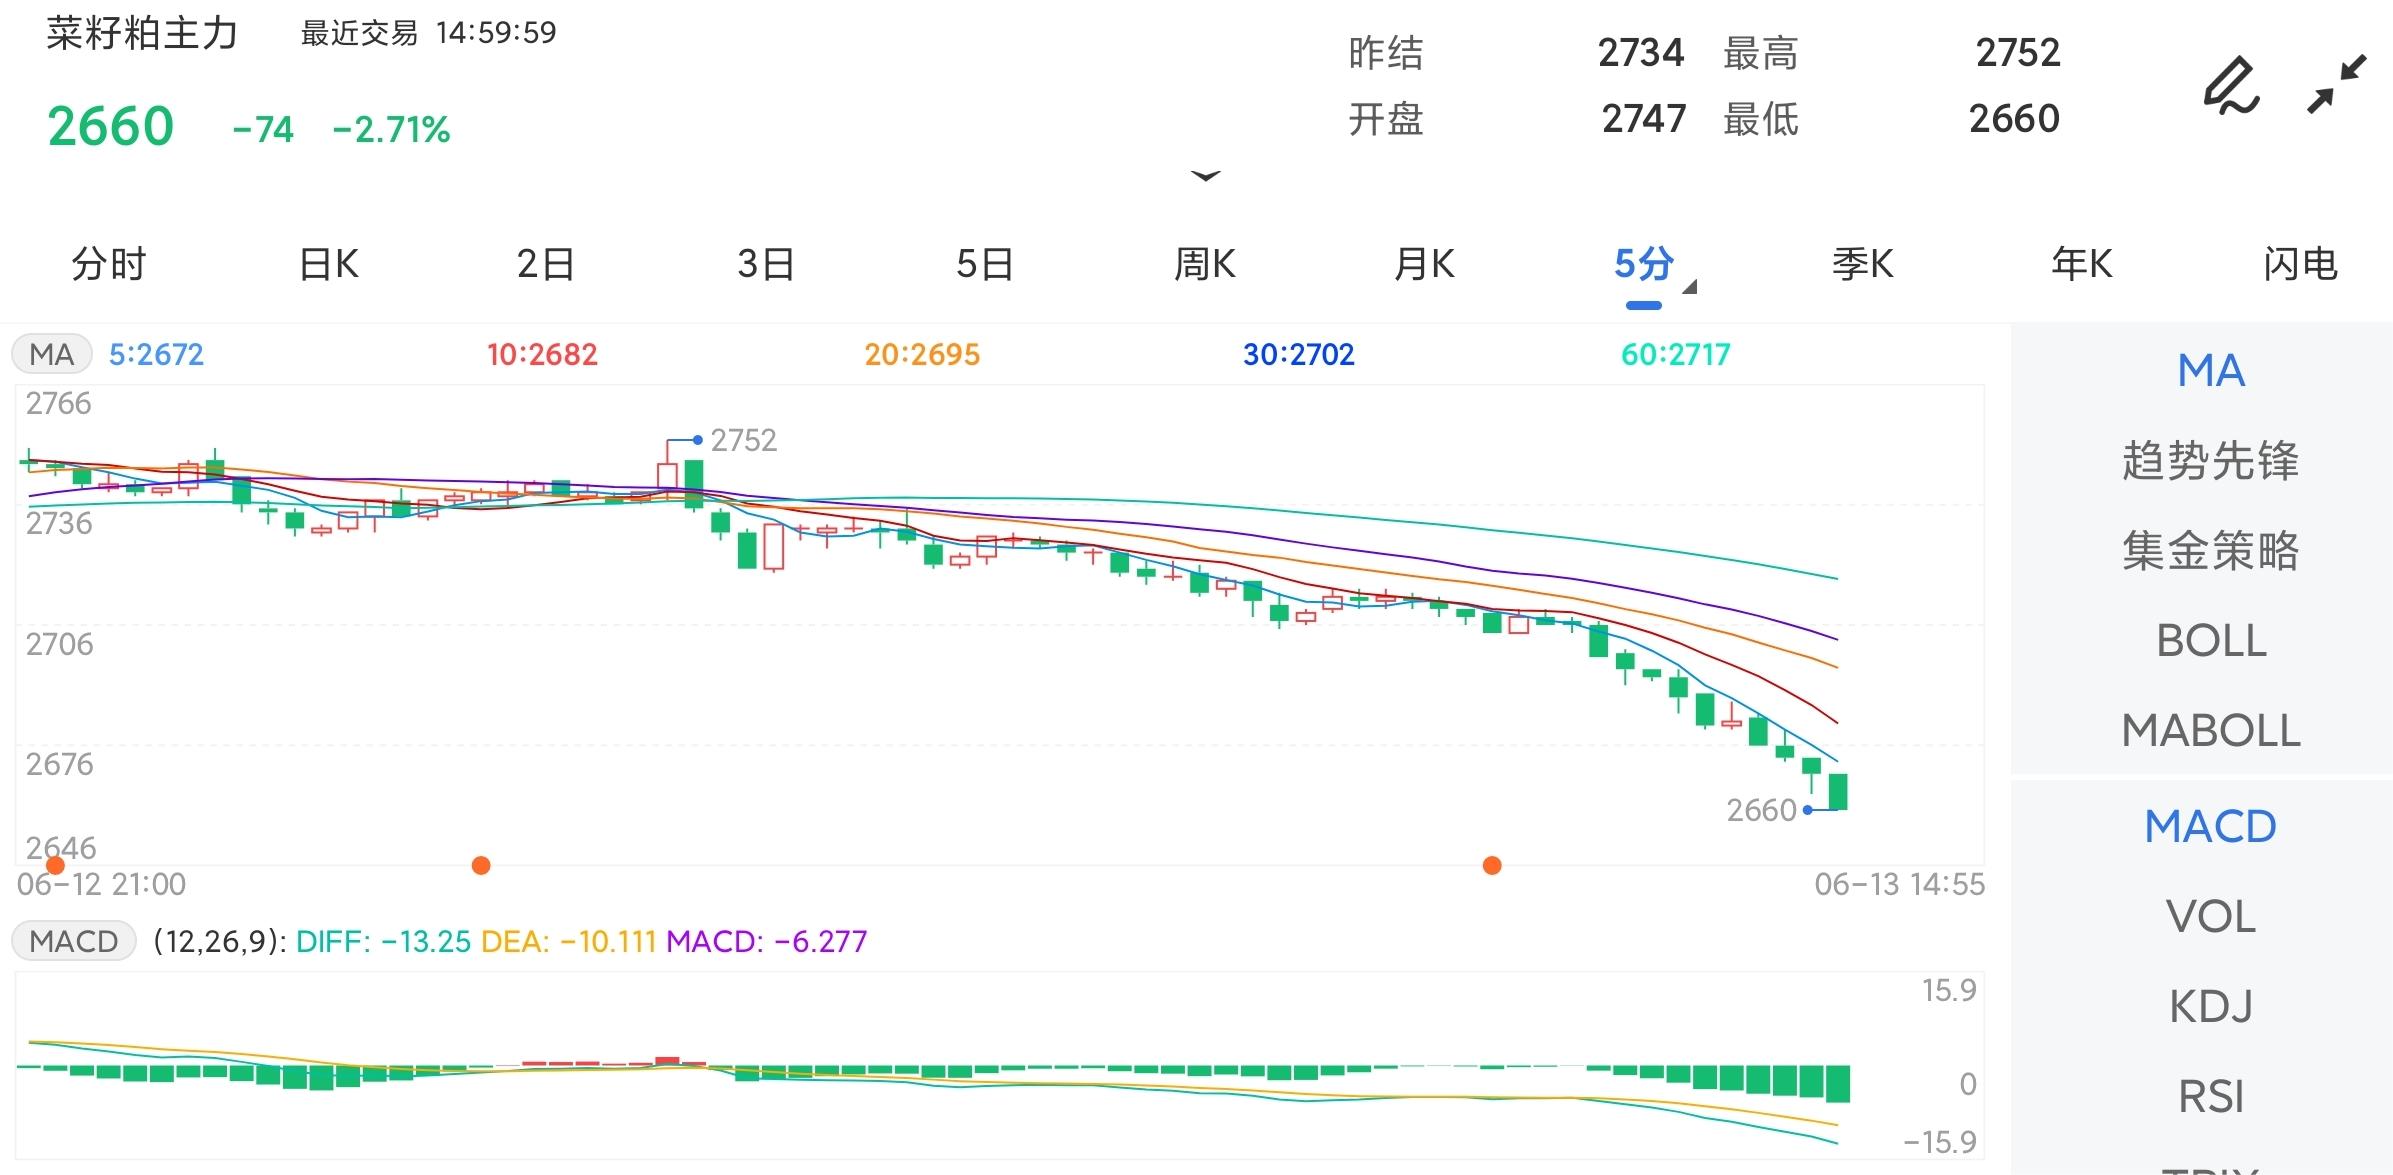Click the middle orange timeline dot
This screenshot has width=2393, height=1175.
tap(481, 865)
